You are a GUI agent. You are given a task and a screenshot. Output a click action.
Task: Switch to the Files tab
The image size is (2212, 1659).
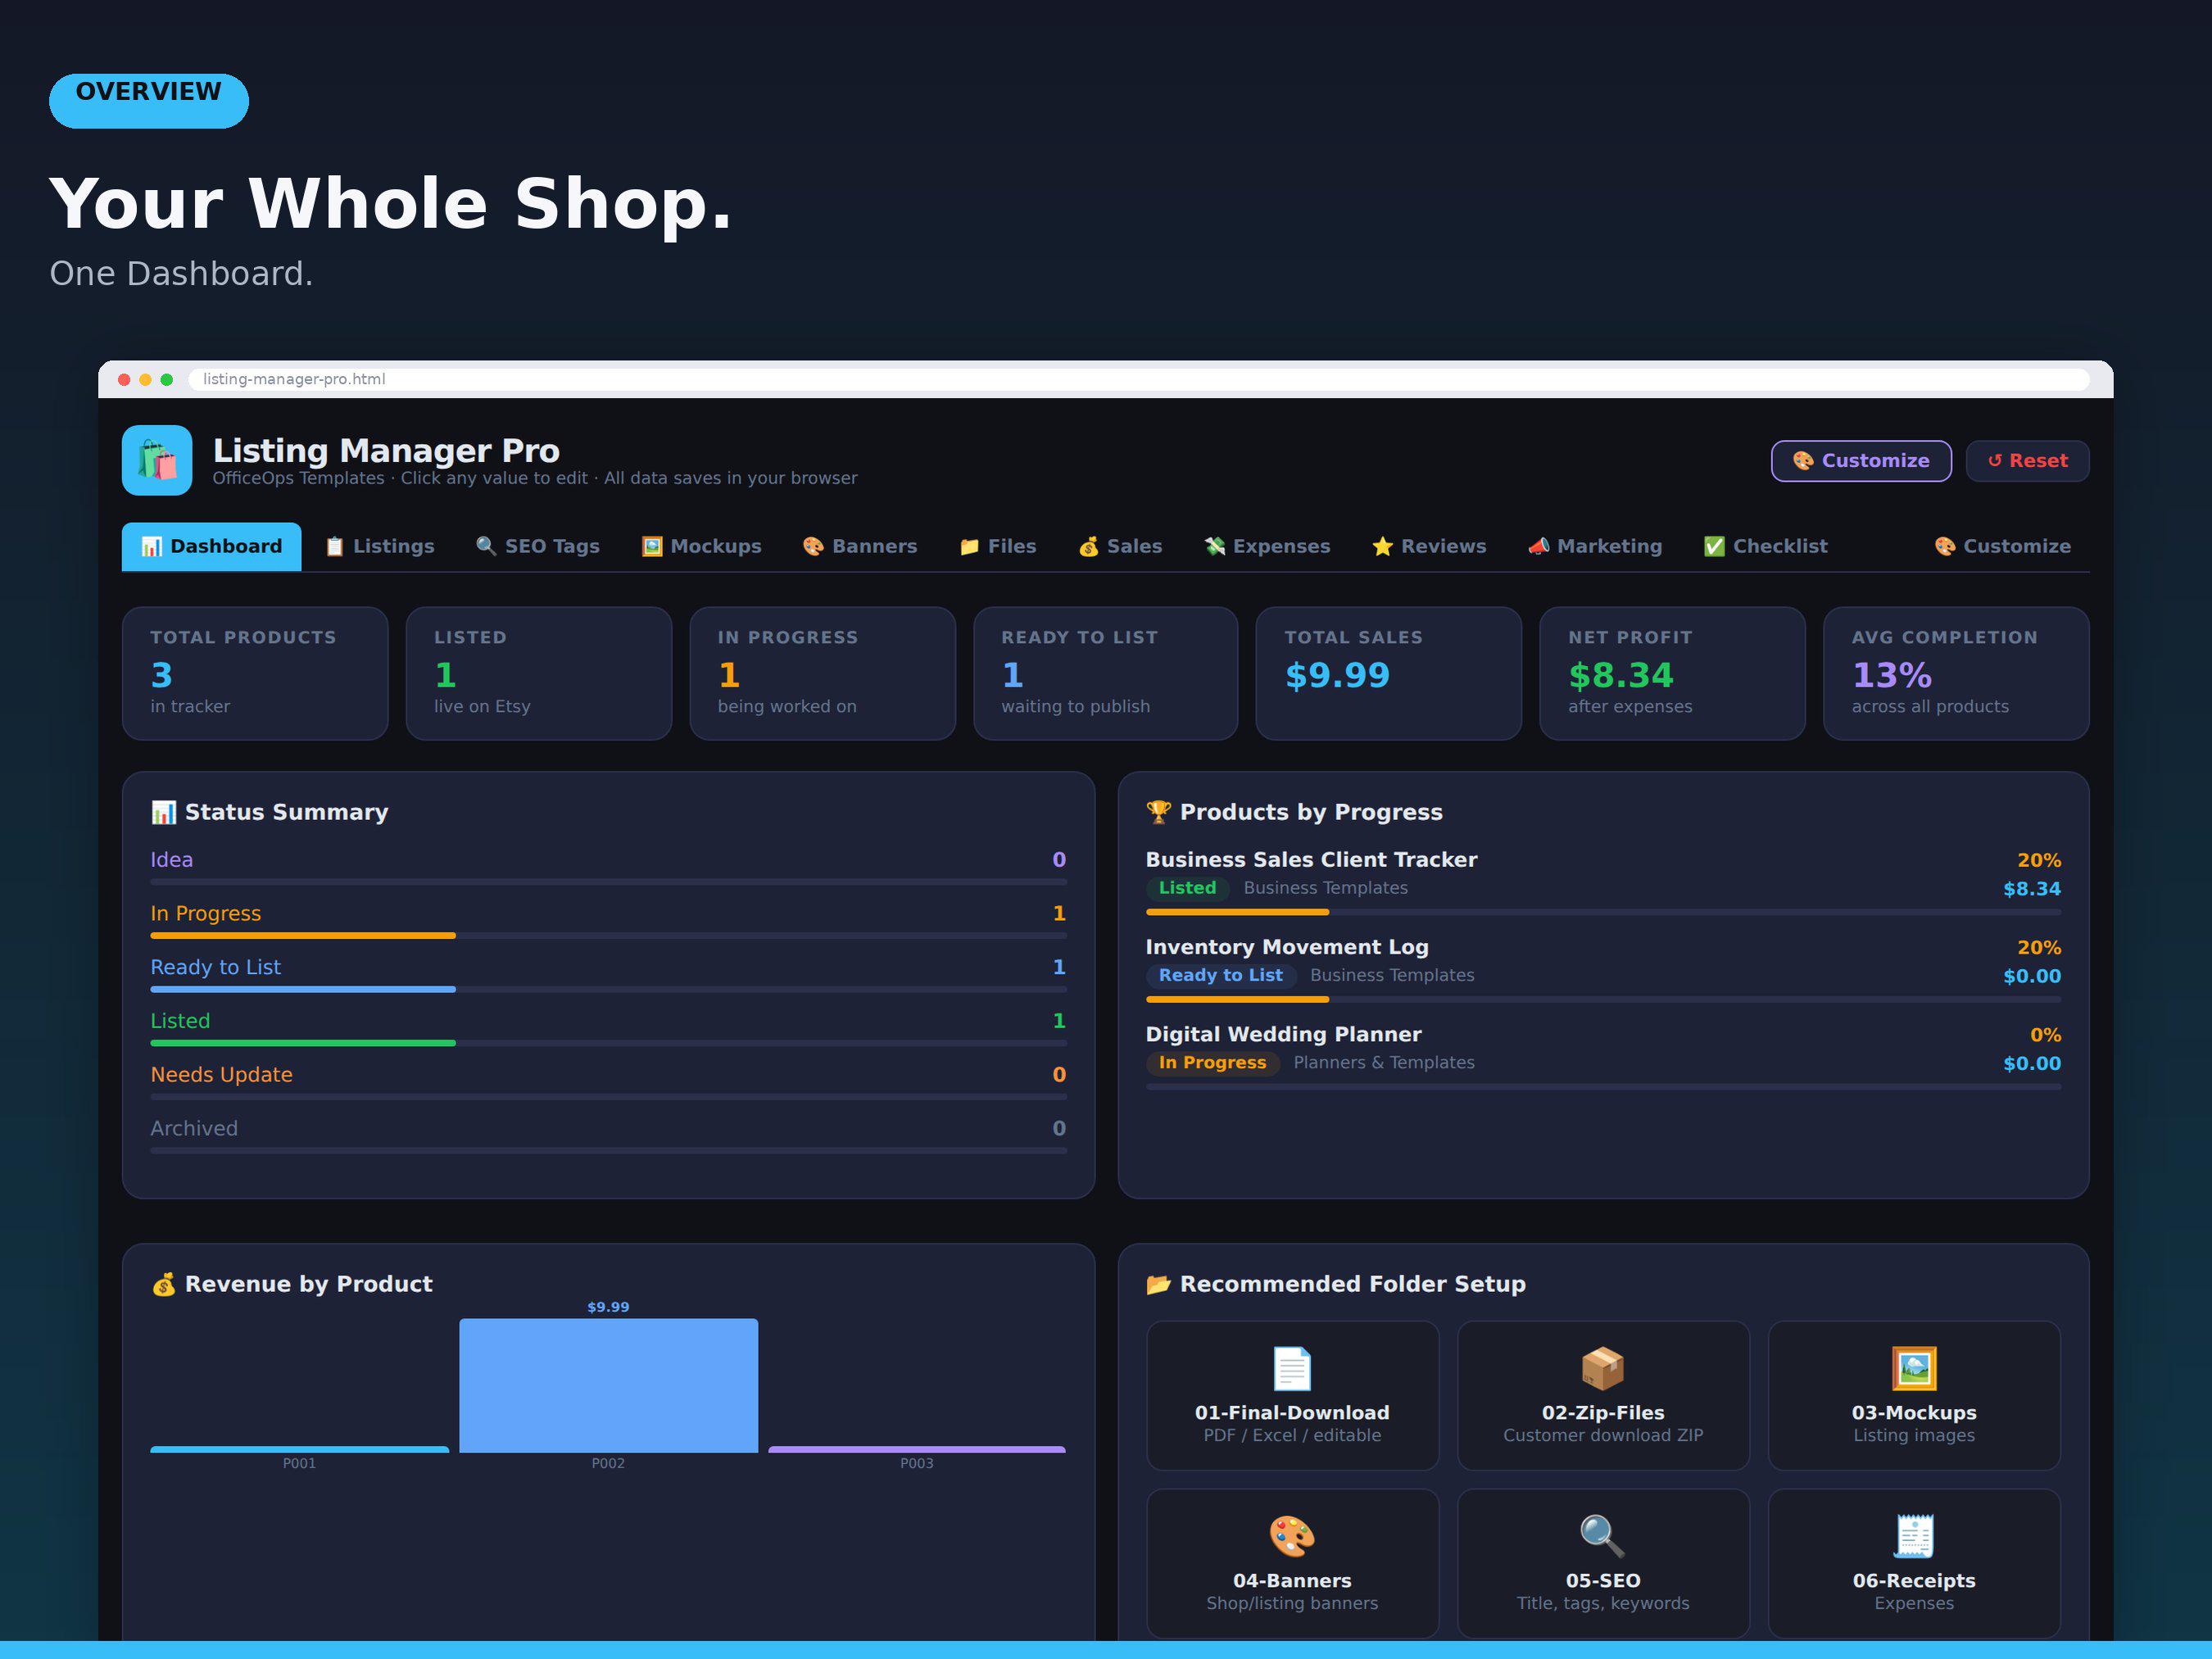click(997, 546)
